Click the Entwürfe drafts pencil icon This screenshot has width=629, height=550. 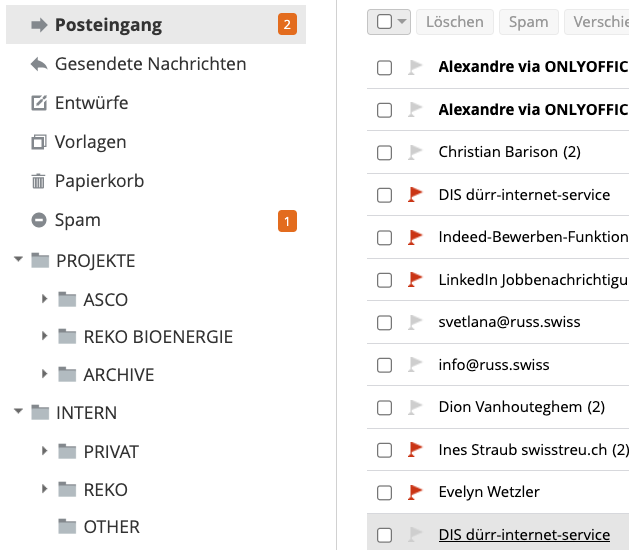[x=39, y=103]
